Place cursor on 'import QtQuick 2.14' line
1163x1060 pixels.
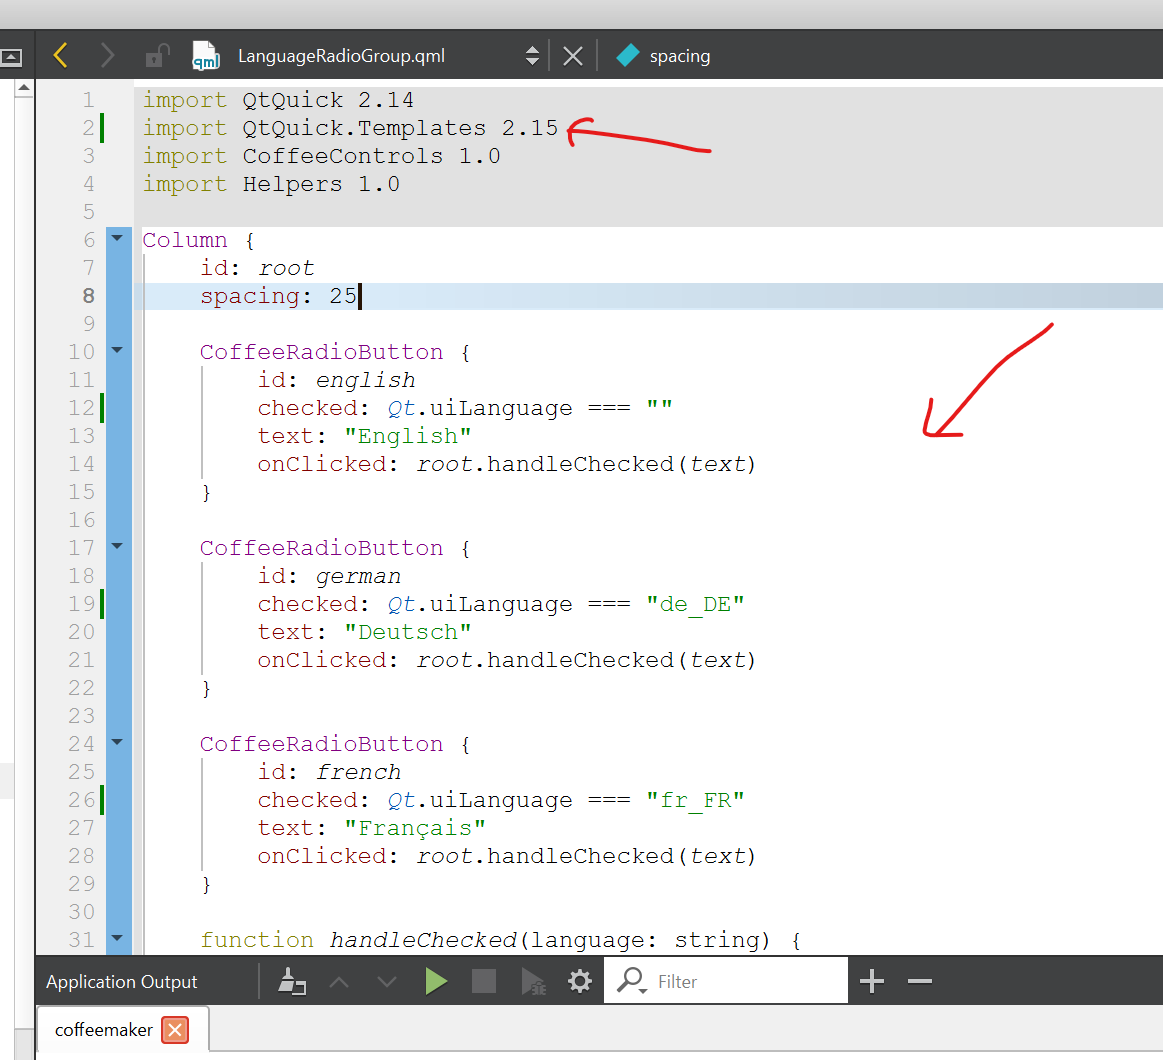click(x=278, y=100)
